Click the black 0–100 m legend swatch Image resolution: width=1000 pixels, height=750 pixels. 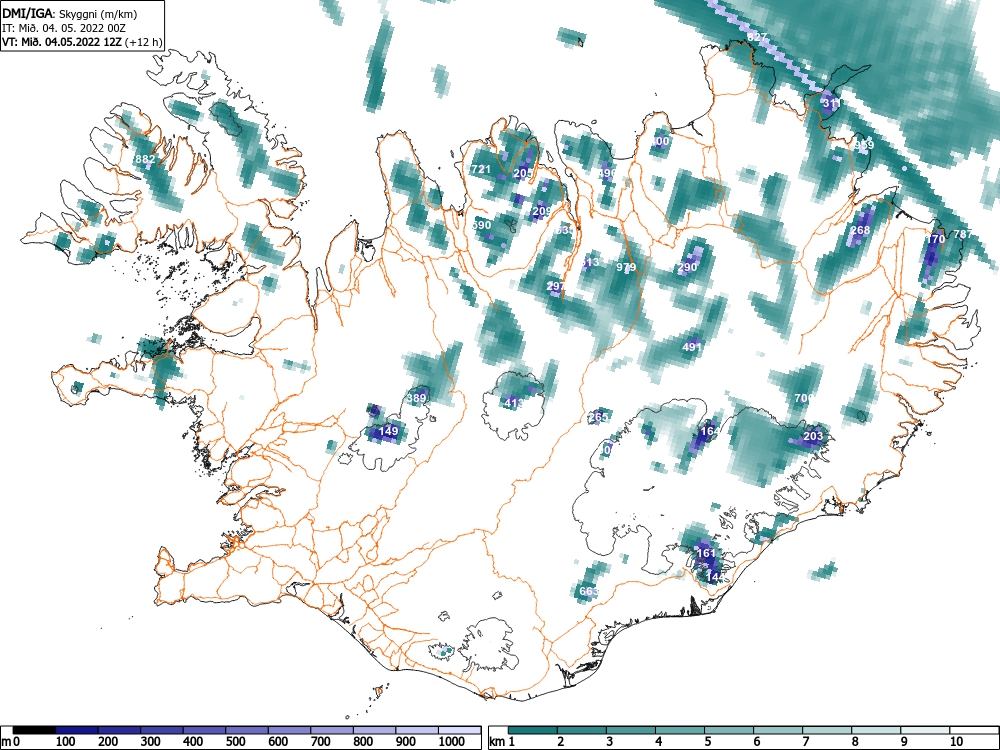[34, 730]
